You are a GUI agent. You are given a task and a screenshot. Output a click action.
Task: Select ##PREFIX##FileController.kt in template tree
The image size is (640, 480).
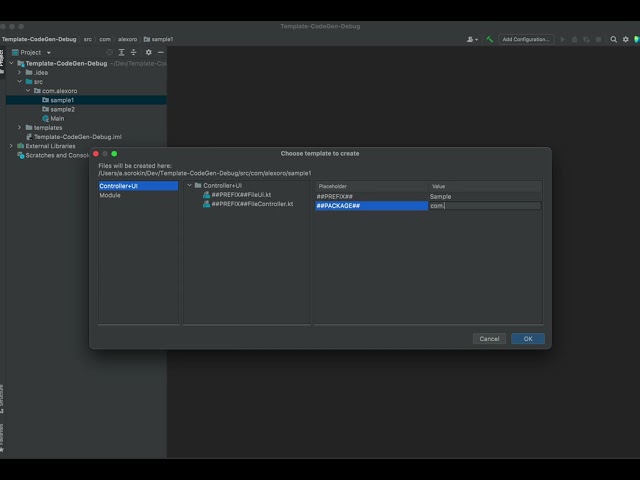click(x=252, y=204)
